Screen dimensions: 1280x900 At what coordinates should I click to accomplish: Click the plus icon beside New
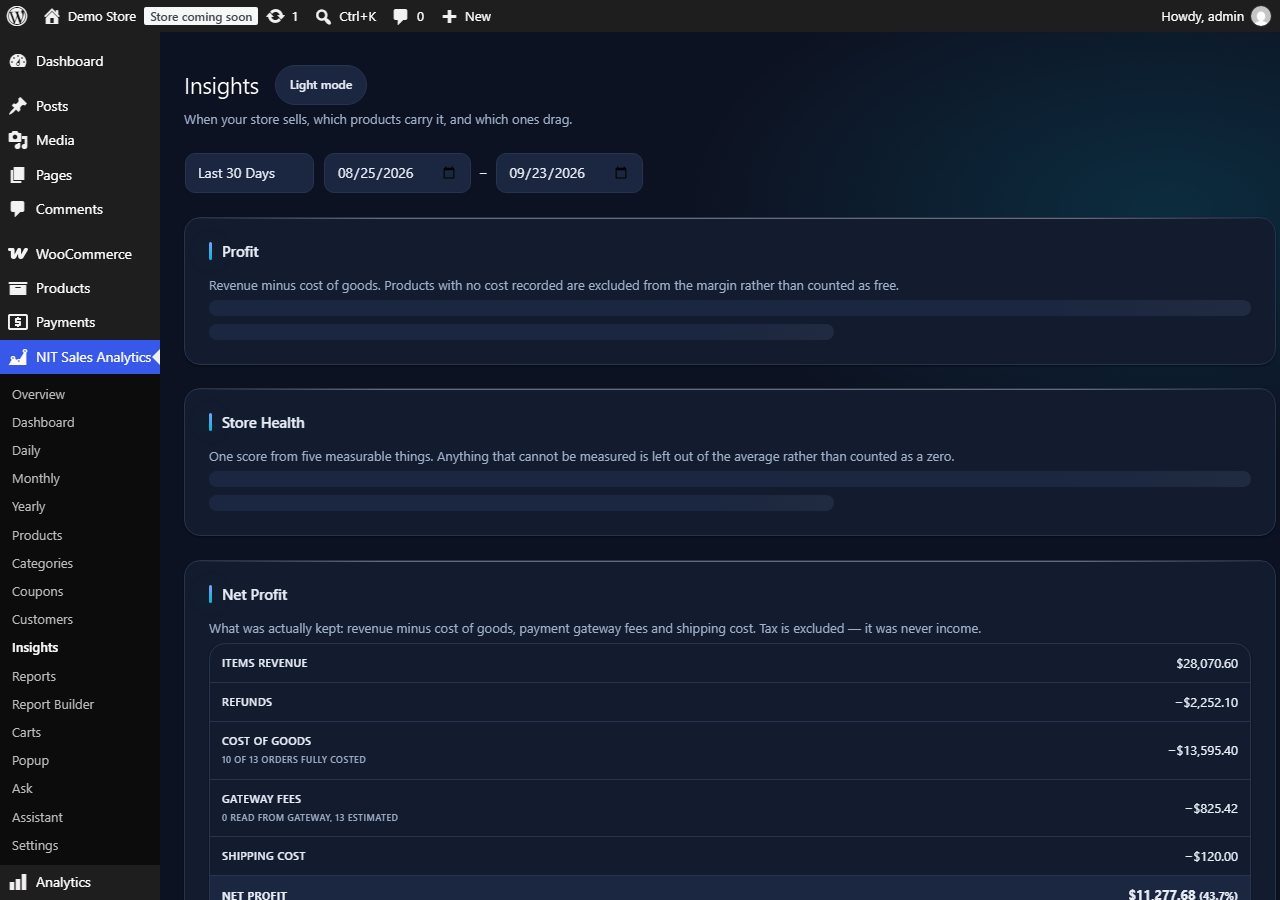pyautogui.click(x=450, y=16)
